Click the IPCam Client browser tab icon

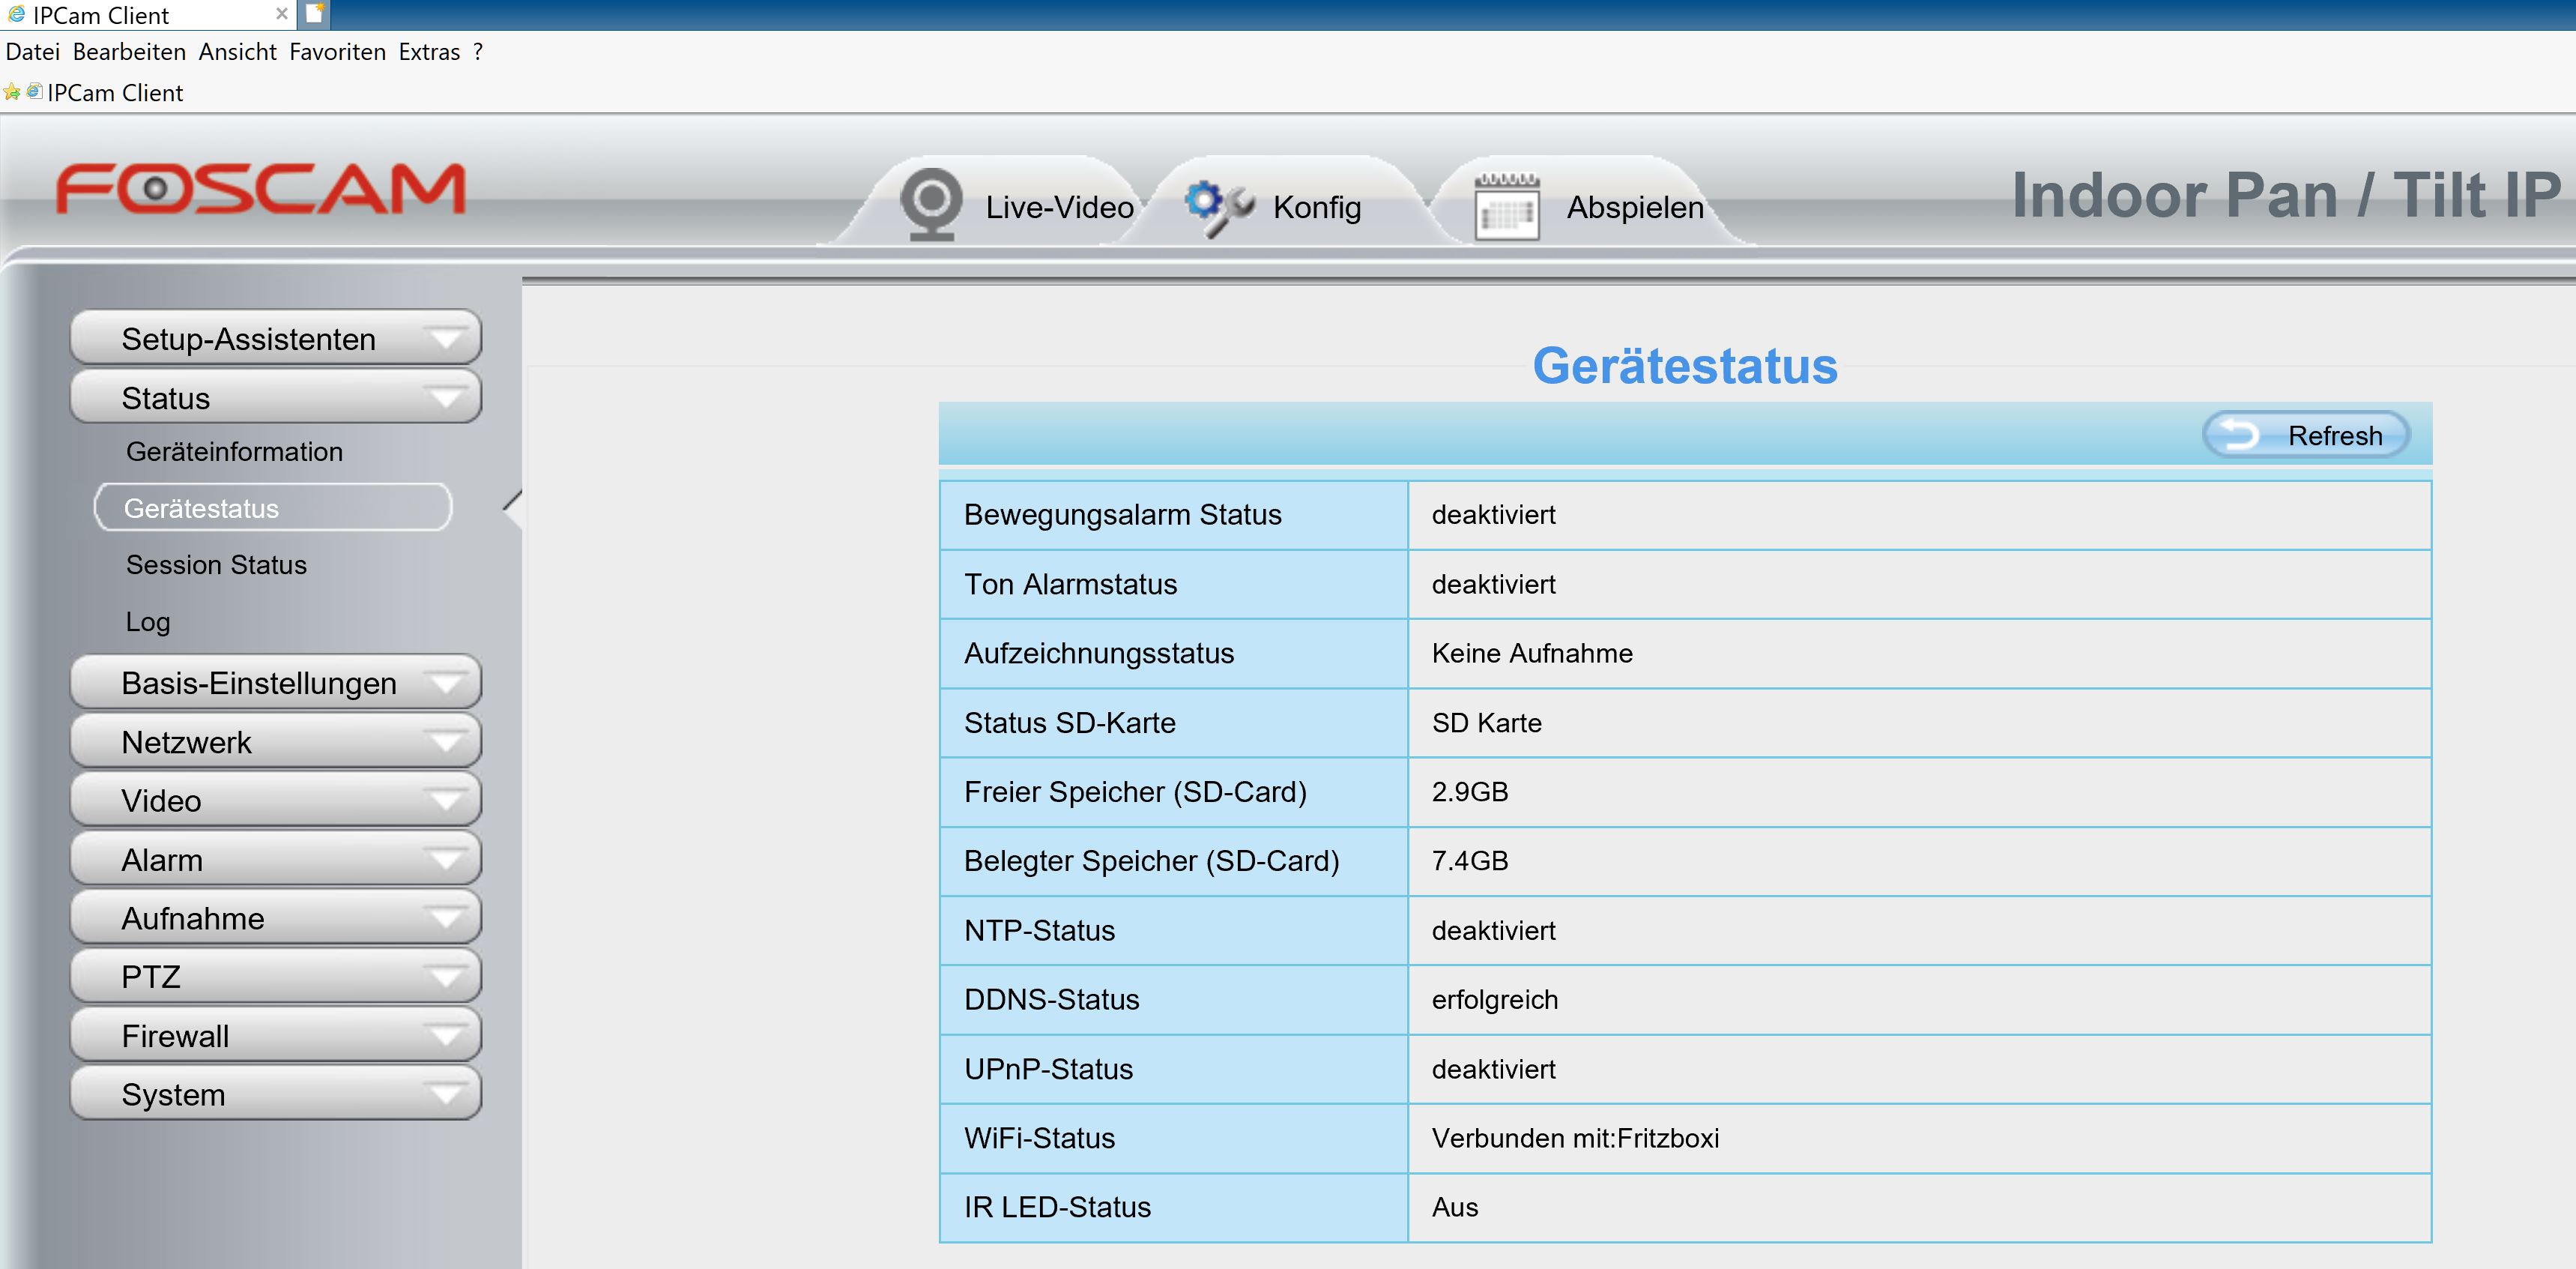(x=15, y=13)
